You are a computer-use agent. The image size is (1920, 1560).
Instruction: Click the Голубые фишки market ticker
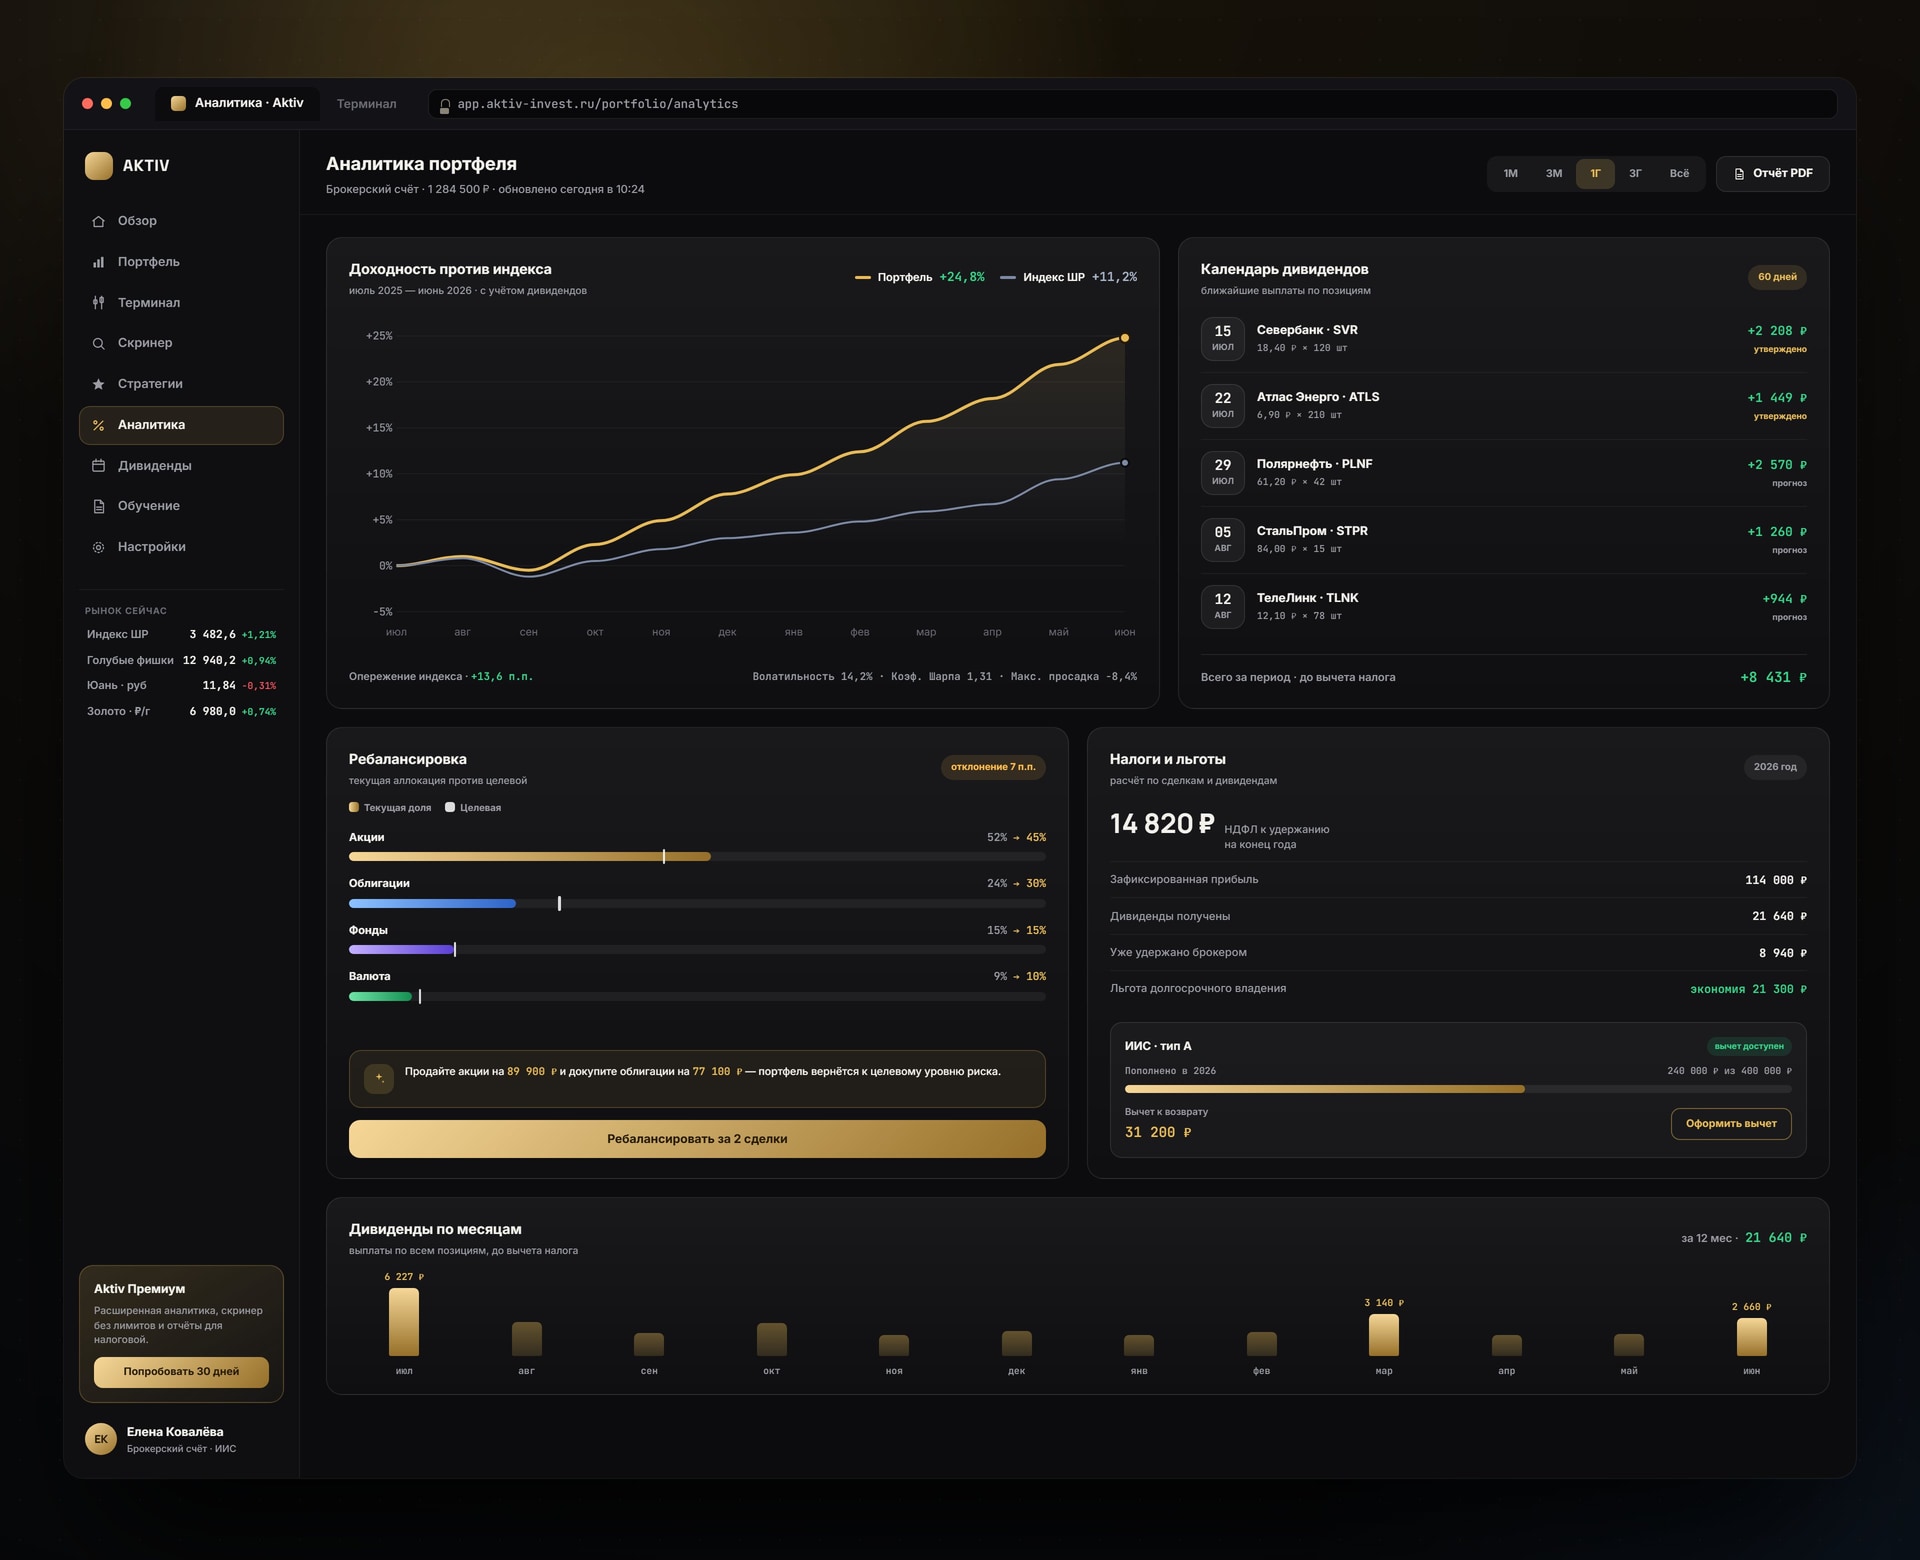(x=181, y=660)
